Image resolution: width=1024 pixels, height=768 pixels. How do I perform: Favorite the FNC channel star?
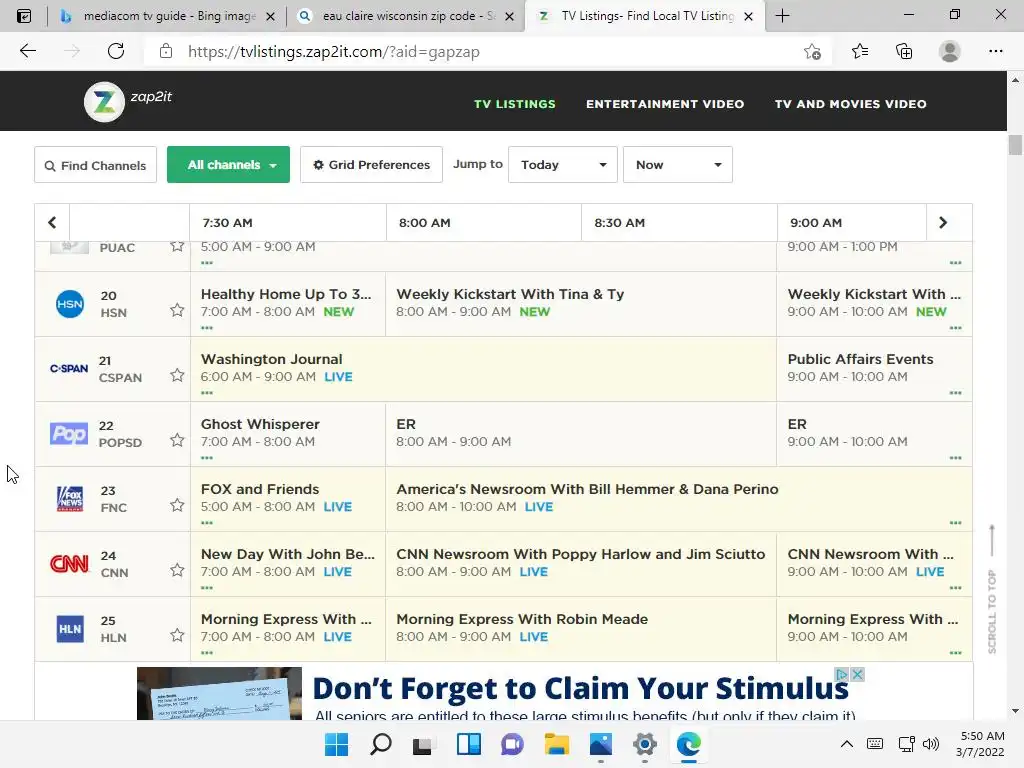pos(177,505)
